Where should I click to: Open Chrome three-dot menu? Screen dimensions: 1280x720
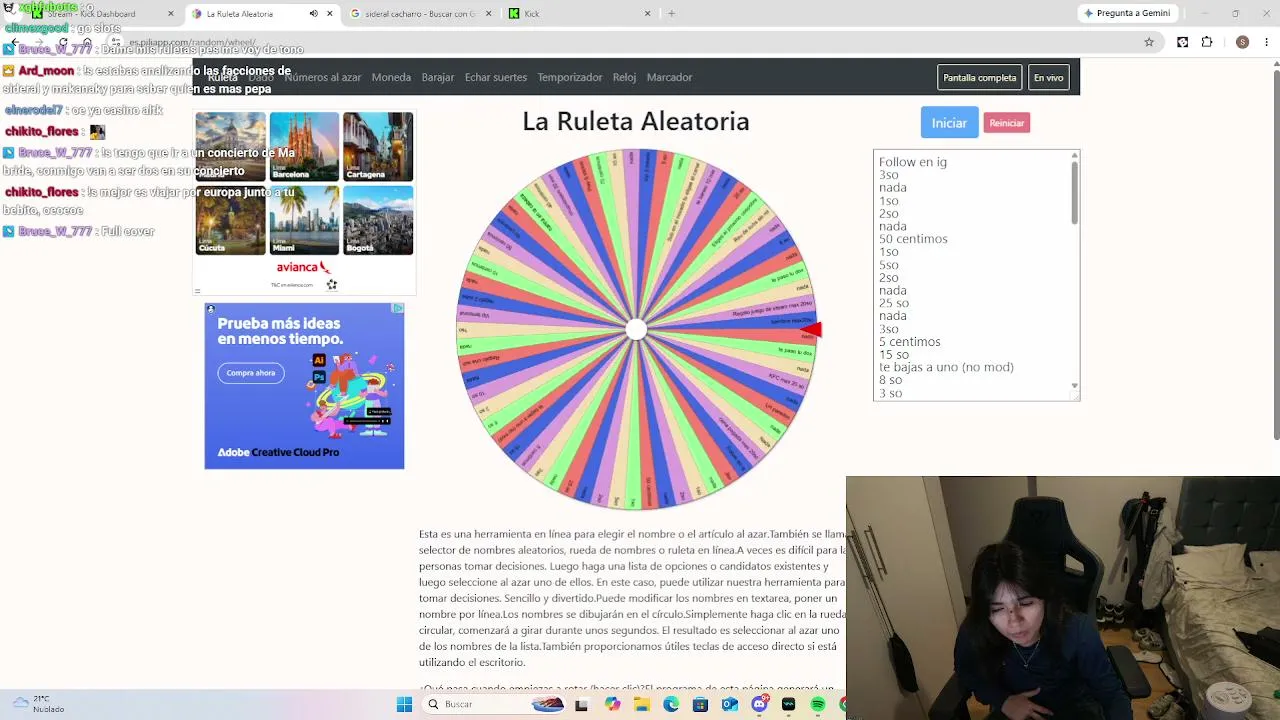click(x=1267, y=42)
